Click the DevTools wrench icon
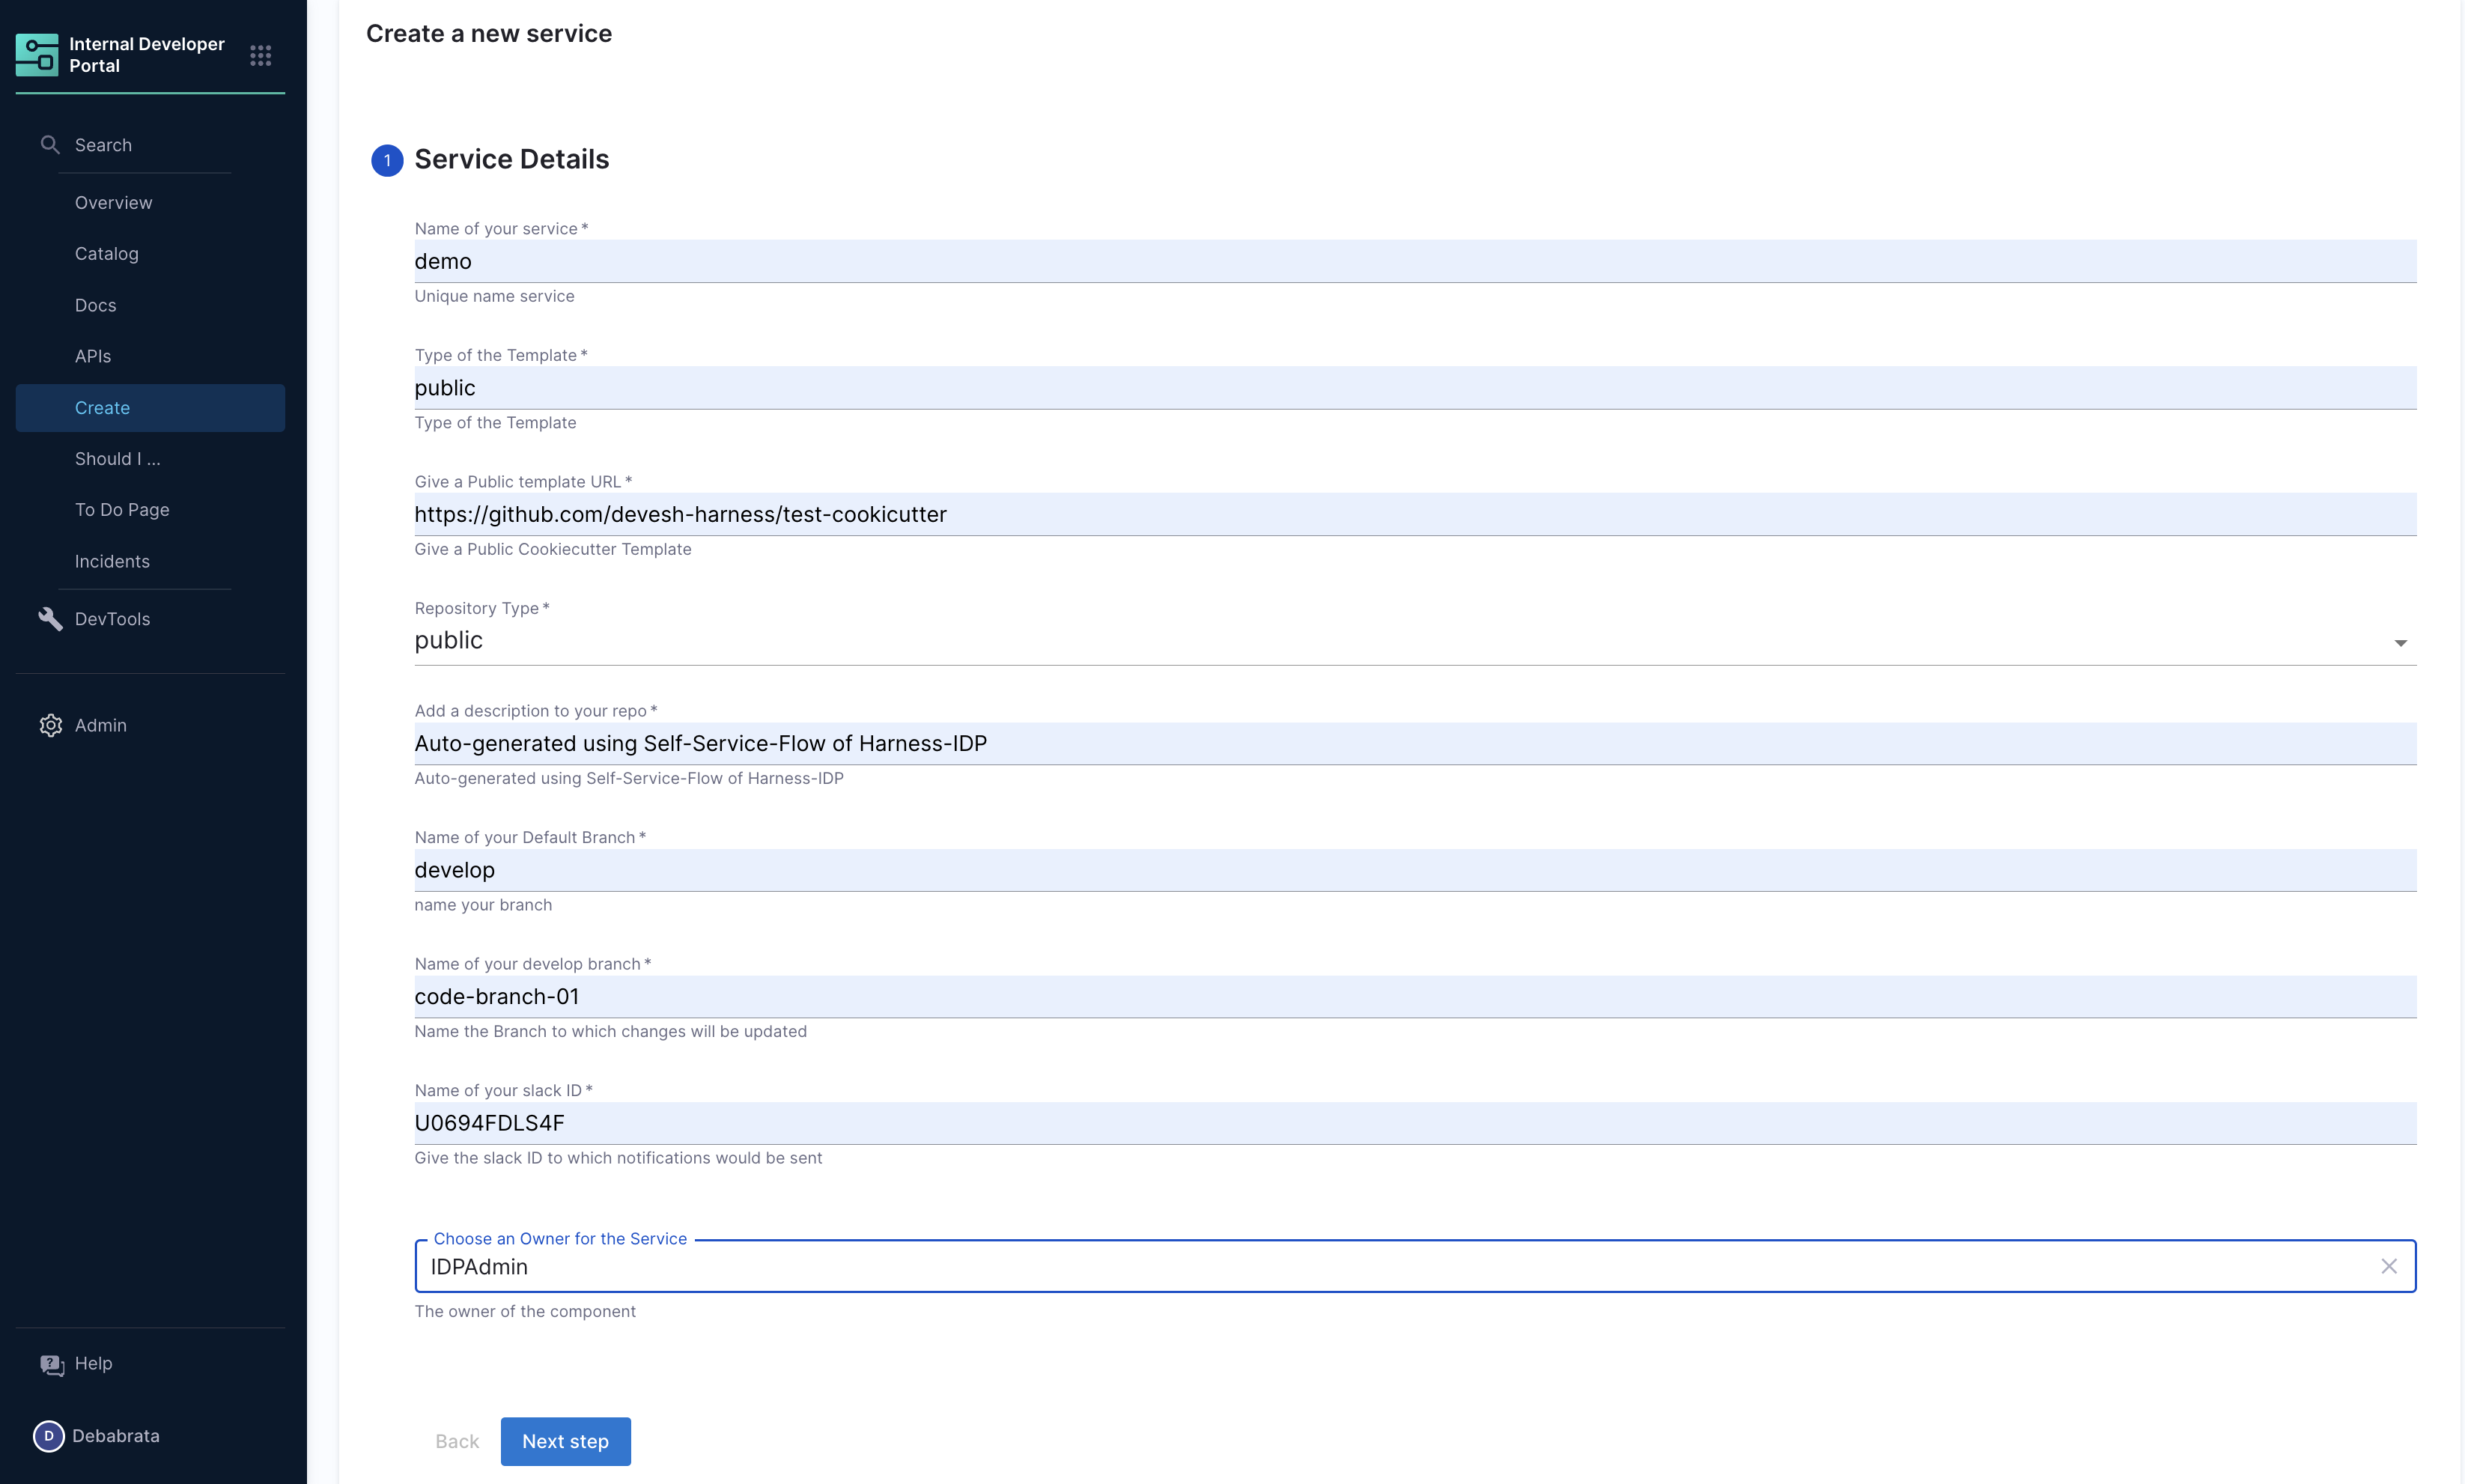2465x1484 pixels. pyautogui.click(x=50, y=619)
